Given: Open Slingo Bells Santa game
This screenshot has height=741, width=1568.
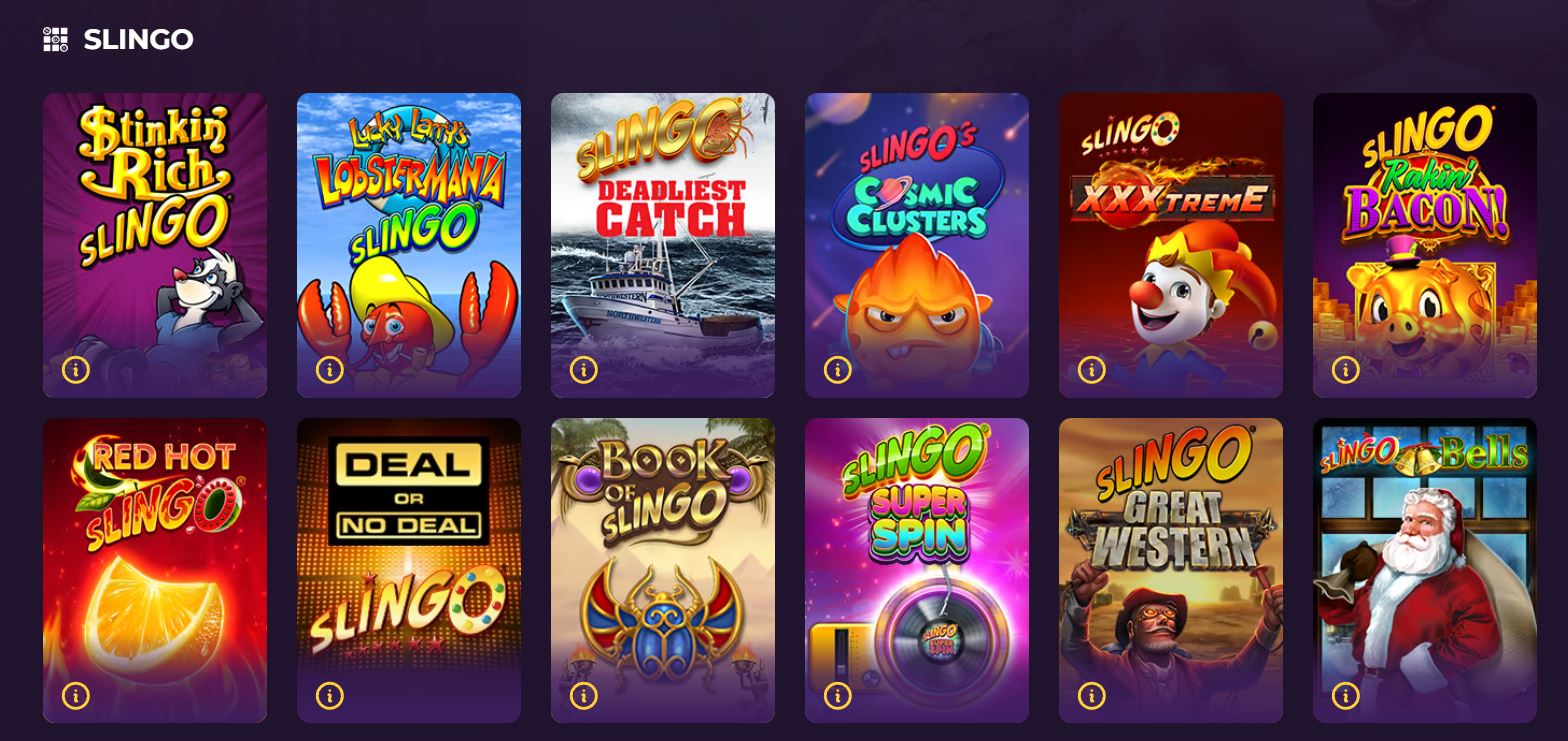Looking at the screenshot, I should pyautogui.click(x=1425, y=570).
